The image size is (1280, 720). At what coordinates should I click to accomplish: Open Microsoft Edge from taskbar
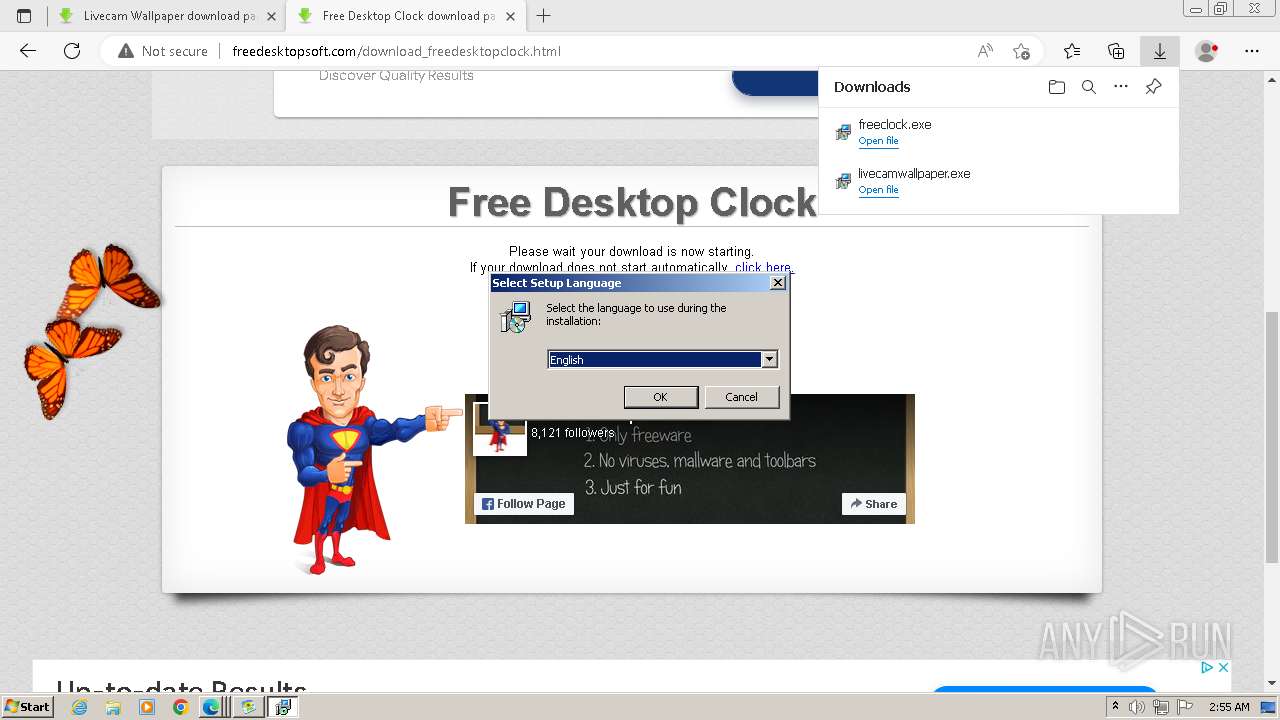(211, 707)
